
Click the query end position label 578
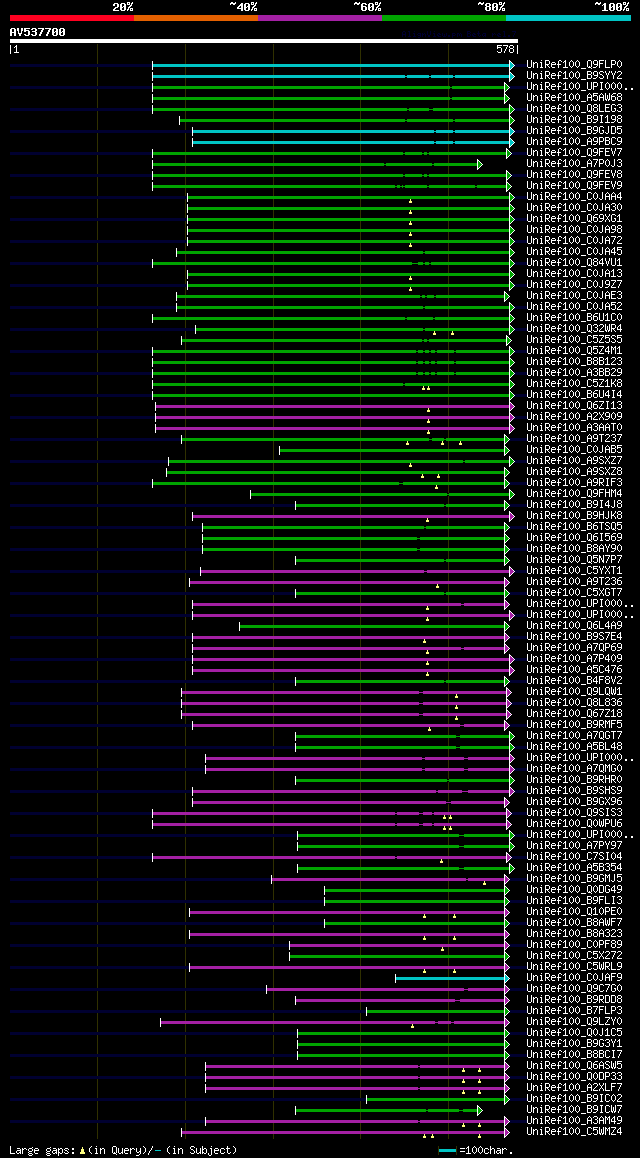(506, 49)
